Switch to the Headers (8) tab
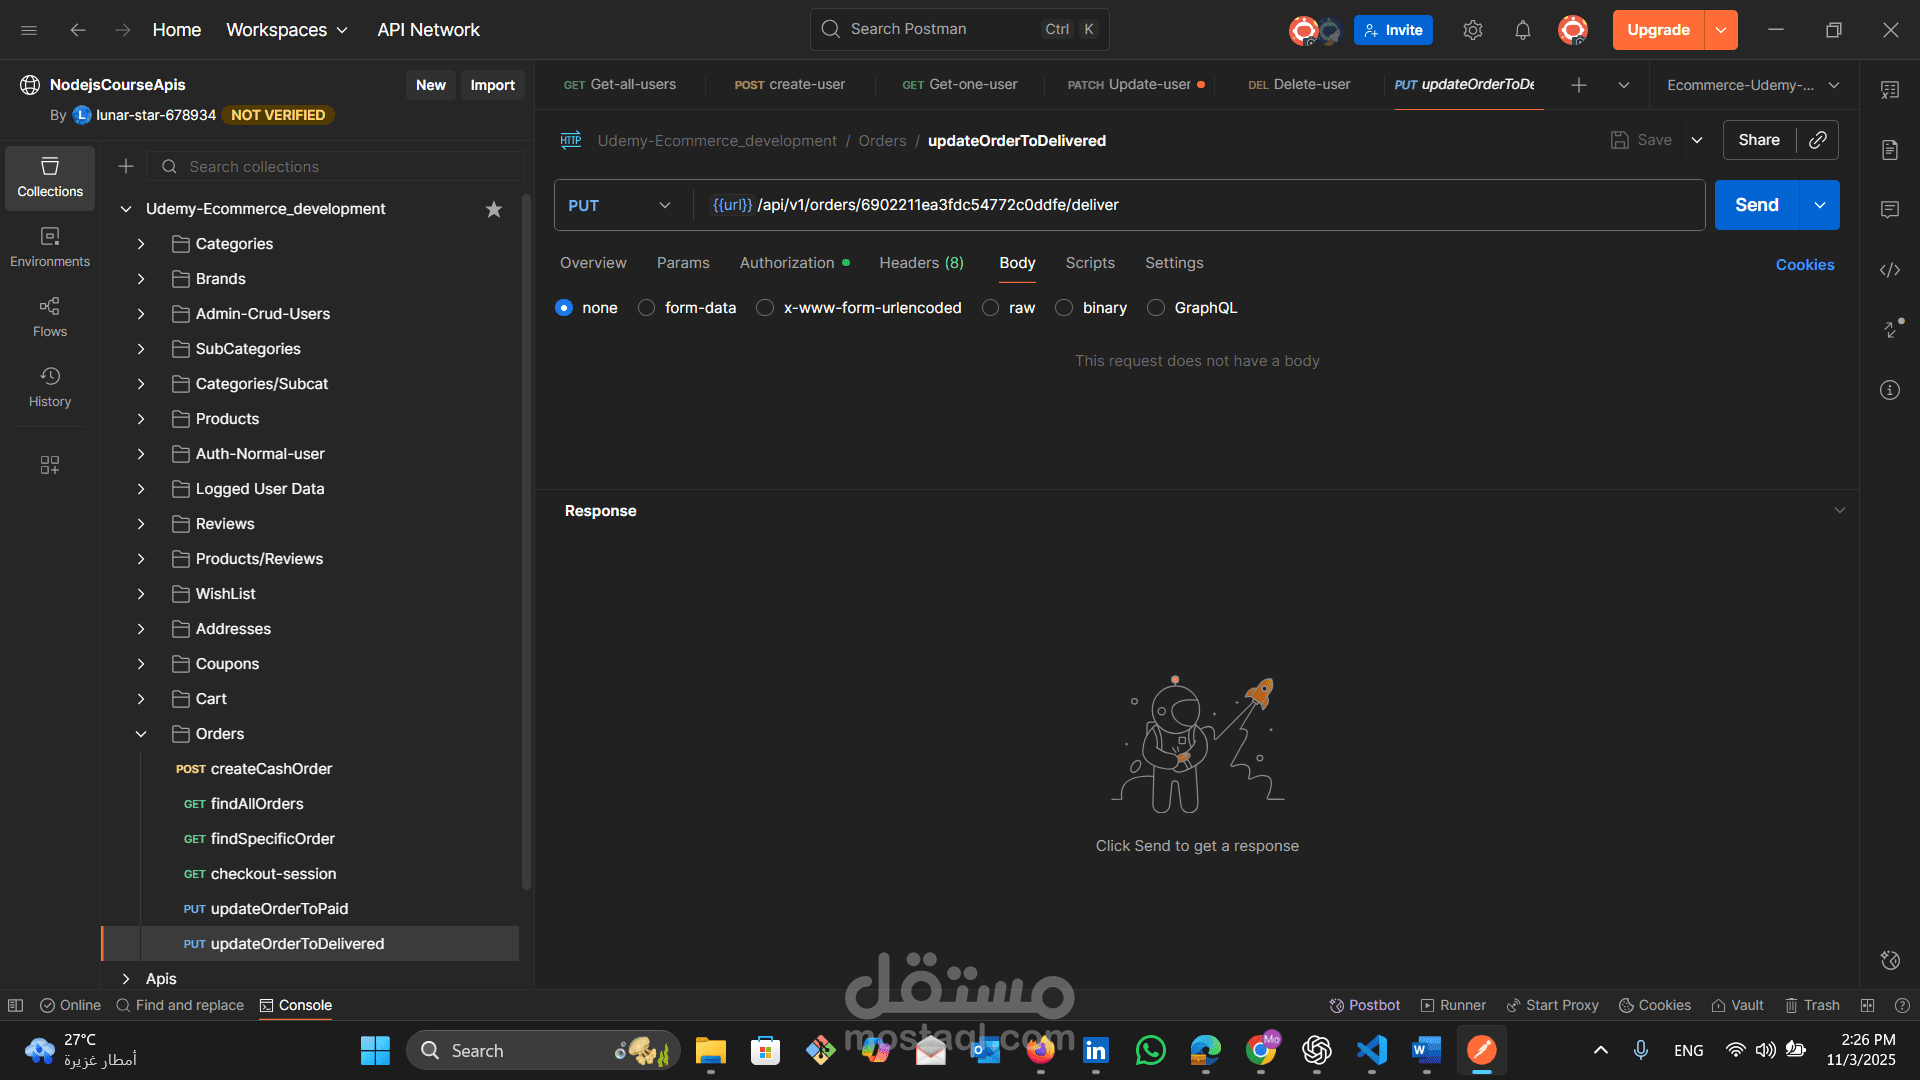The image size is (1920, 1080). click(x=921, y=263)
